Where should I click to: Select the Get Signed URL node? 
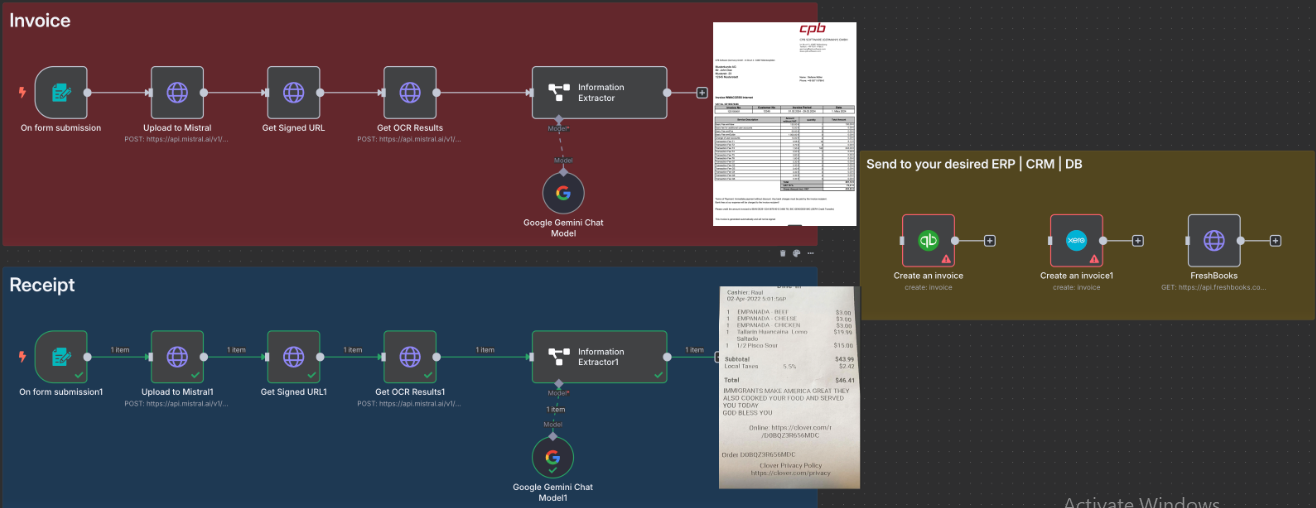coord(293,92)
